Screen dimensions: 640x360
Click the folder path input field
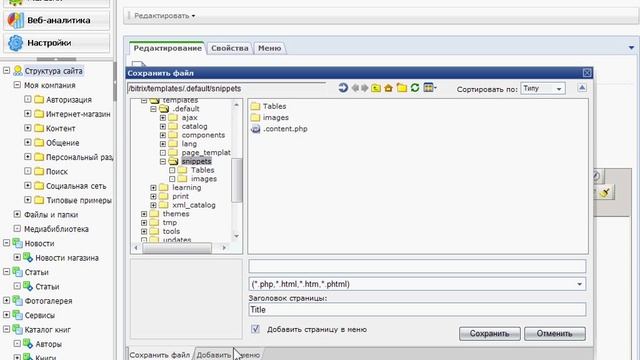pyautogui.click(x=227, y=88)
